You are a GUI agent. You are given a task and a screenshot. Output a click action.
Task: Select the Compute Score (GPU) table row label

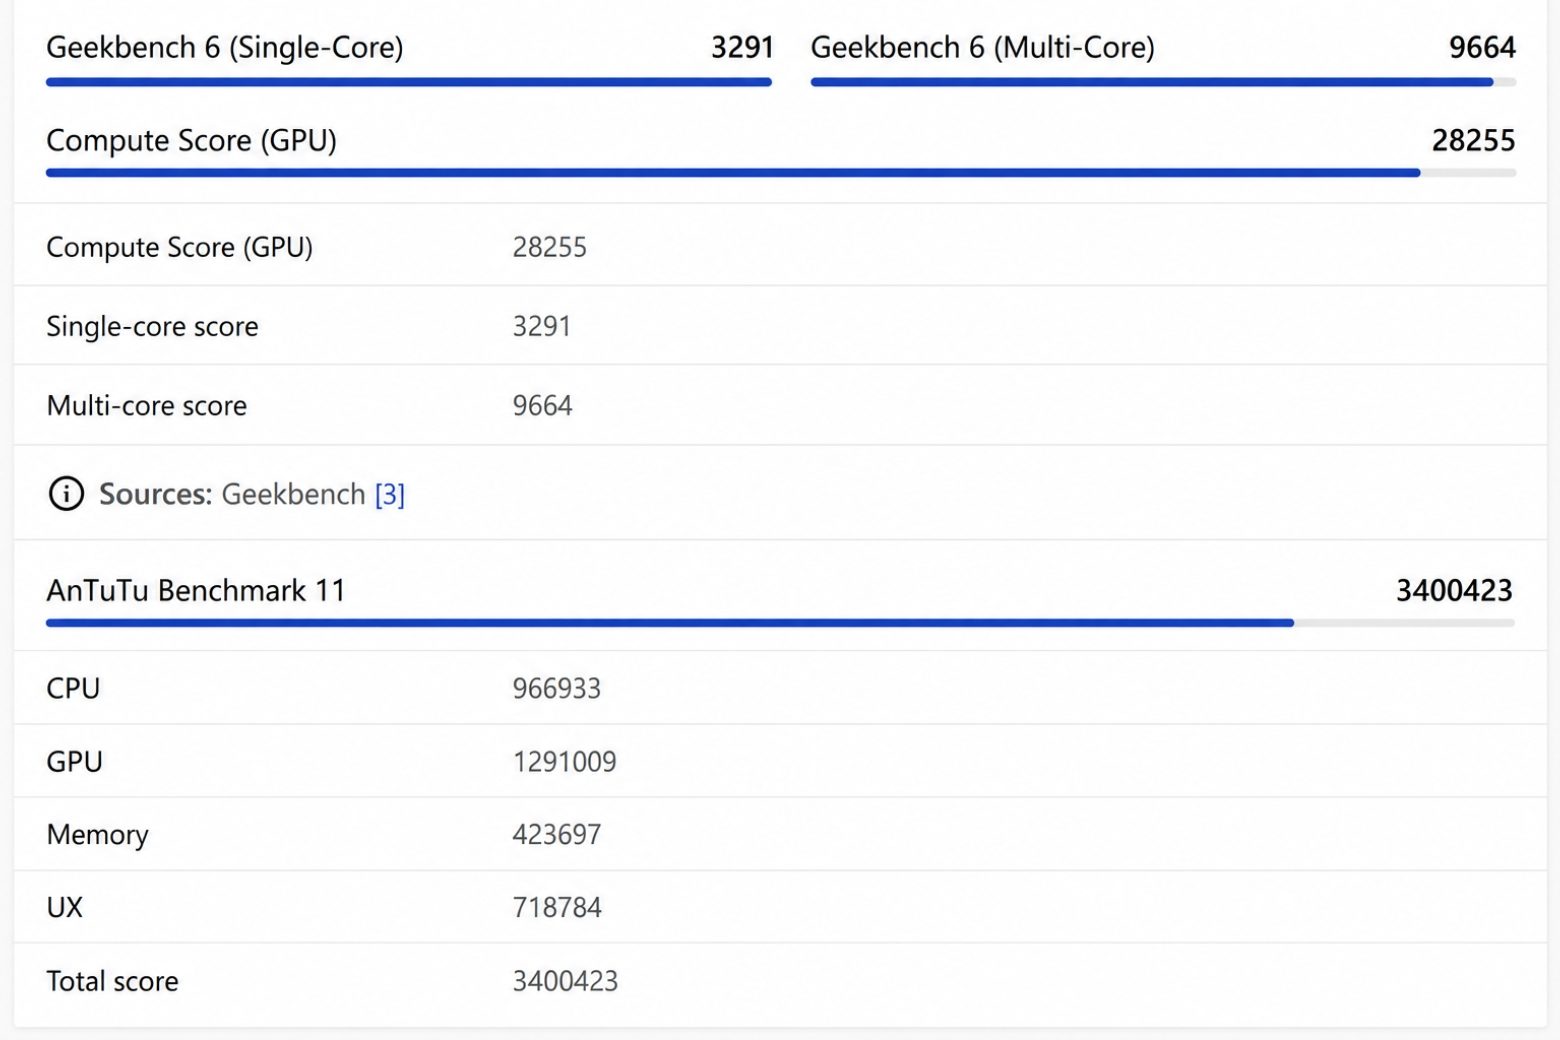(x=180, y=247)
